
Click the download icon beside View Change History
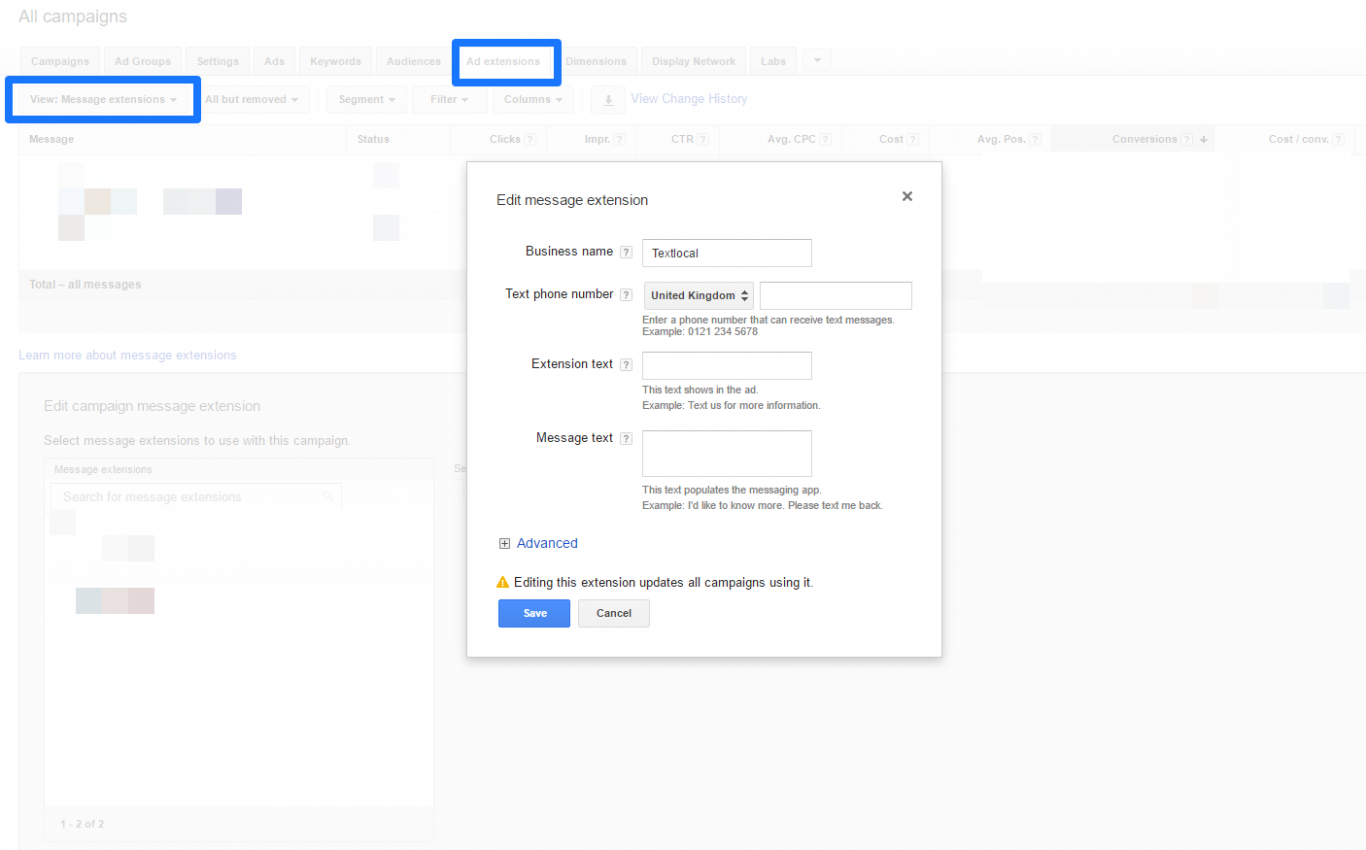(608, 99)
